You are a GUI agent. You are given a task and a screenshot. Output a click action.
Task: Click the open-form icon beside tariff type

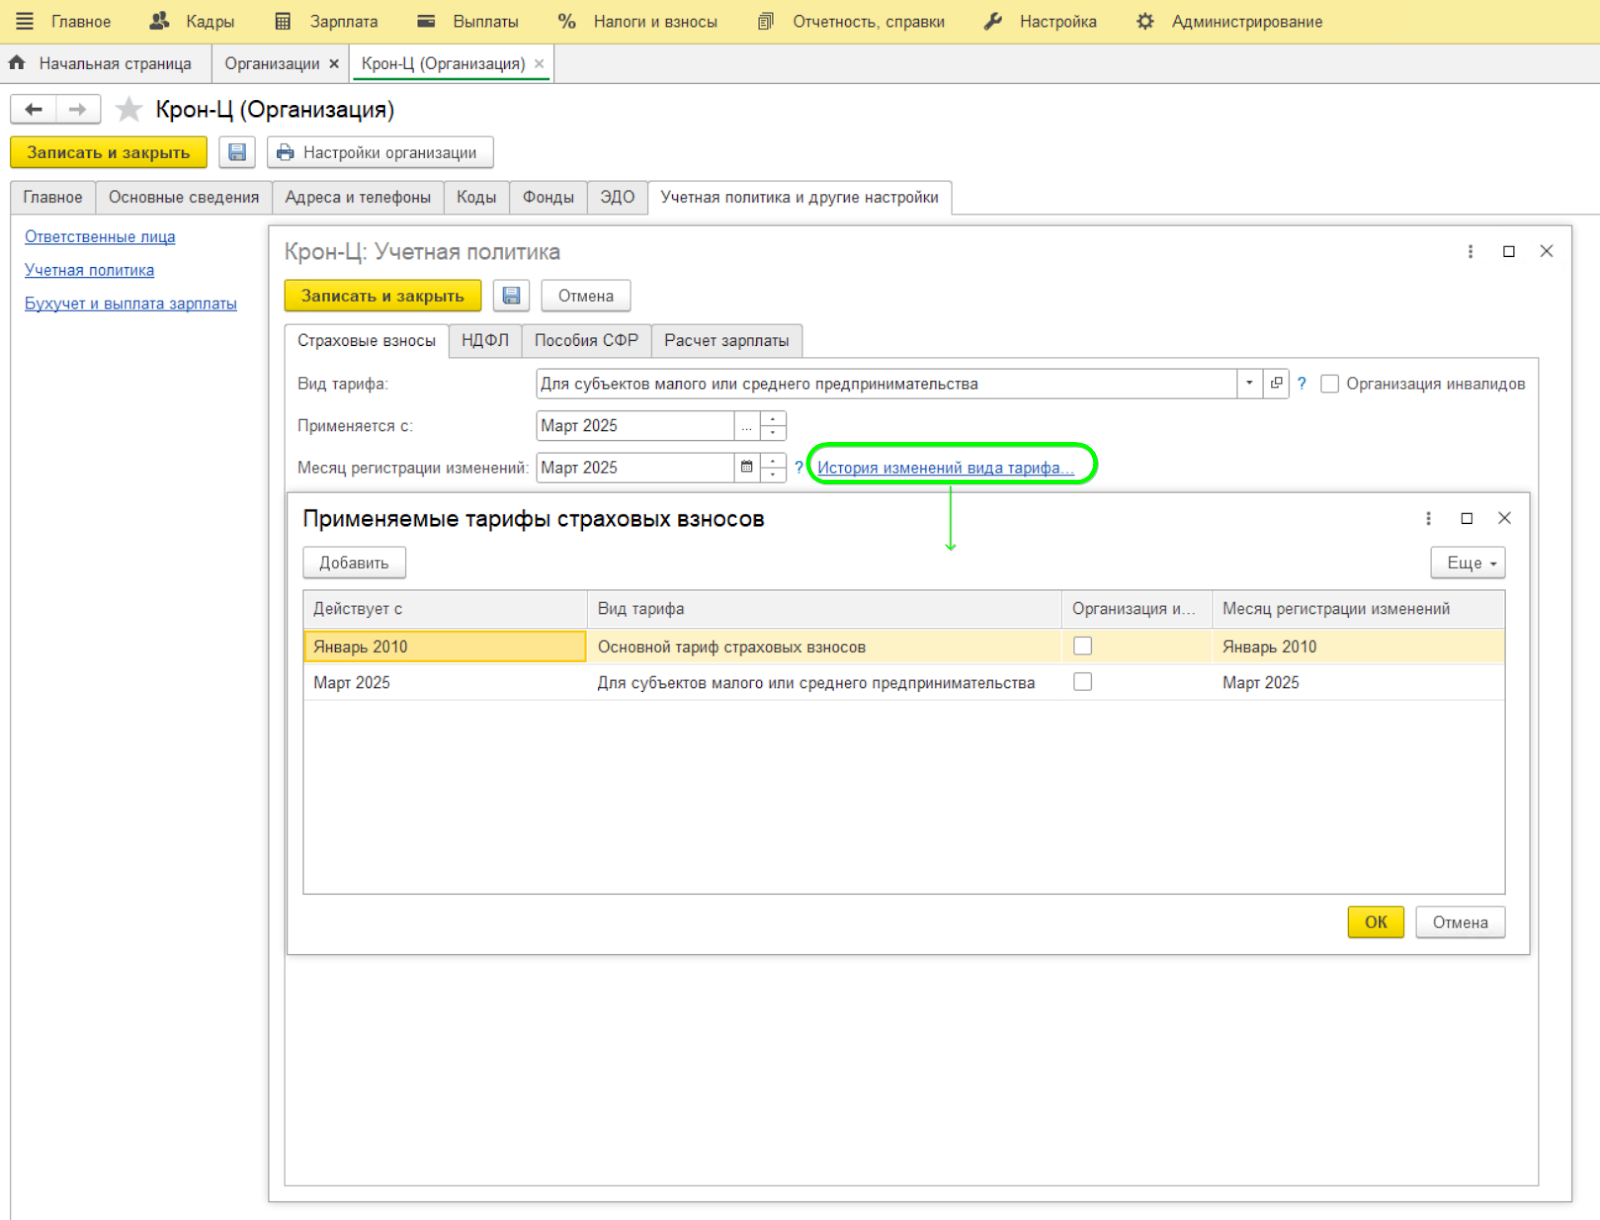[x=1276, y=384]
